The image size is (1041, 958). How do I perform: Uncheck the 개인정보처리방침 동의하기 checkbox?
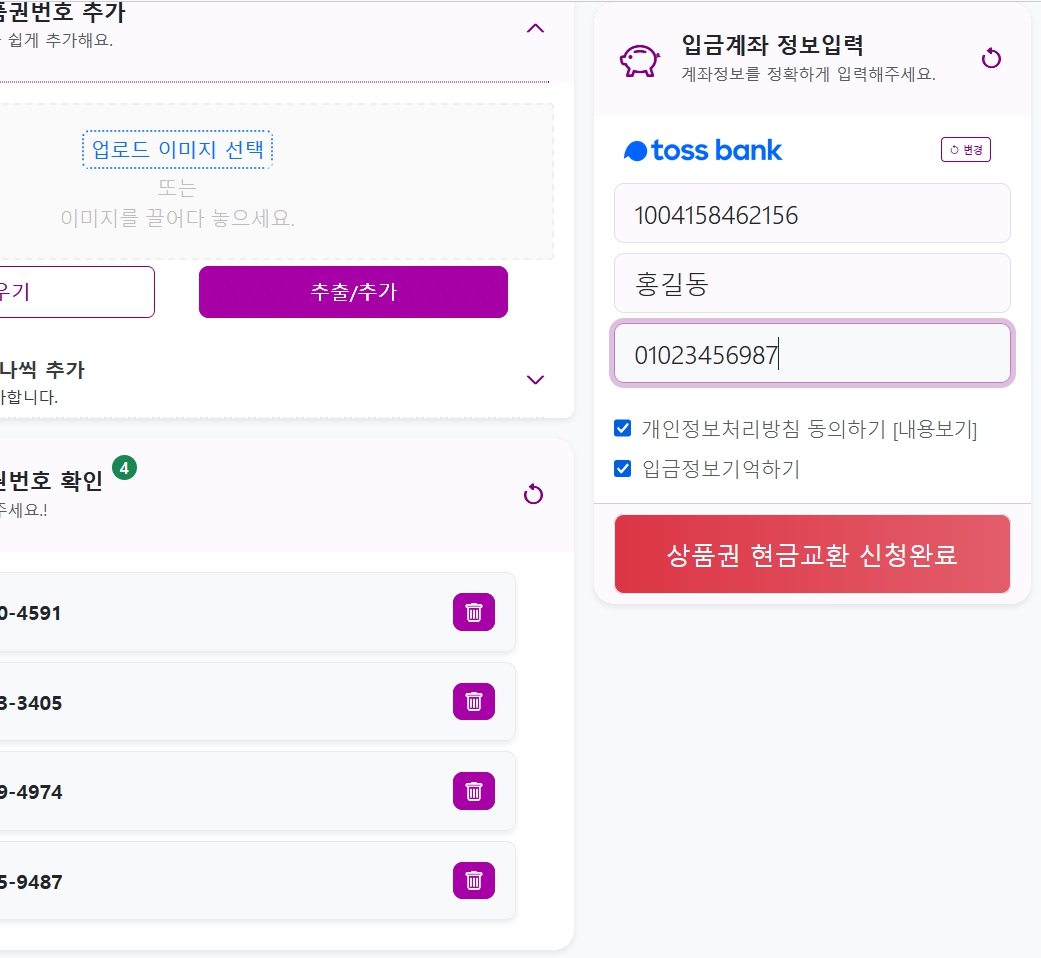[x=623, y=428]
